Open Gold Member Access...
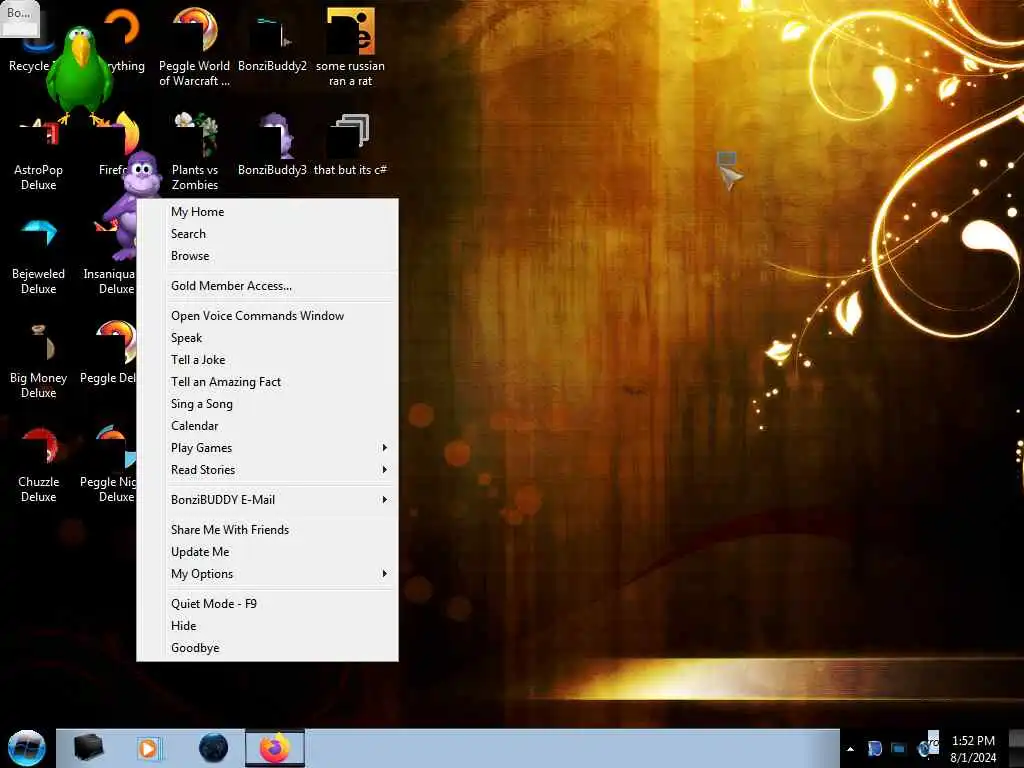Screen dimensions: 1024x768 (x=267, y=285)
